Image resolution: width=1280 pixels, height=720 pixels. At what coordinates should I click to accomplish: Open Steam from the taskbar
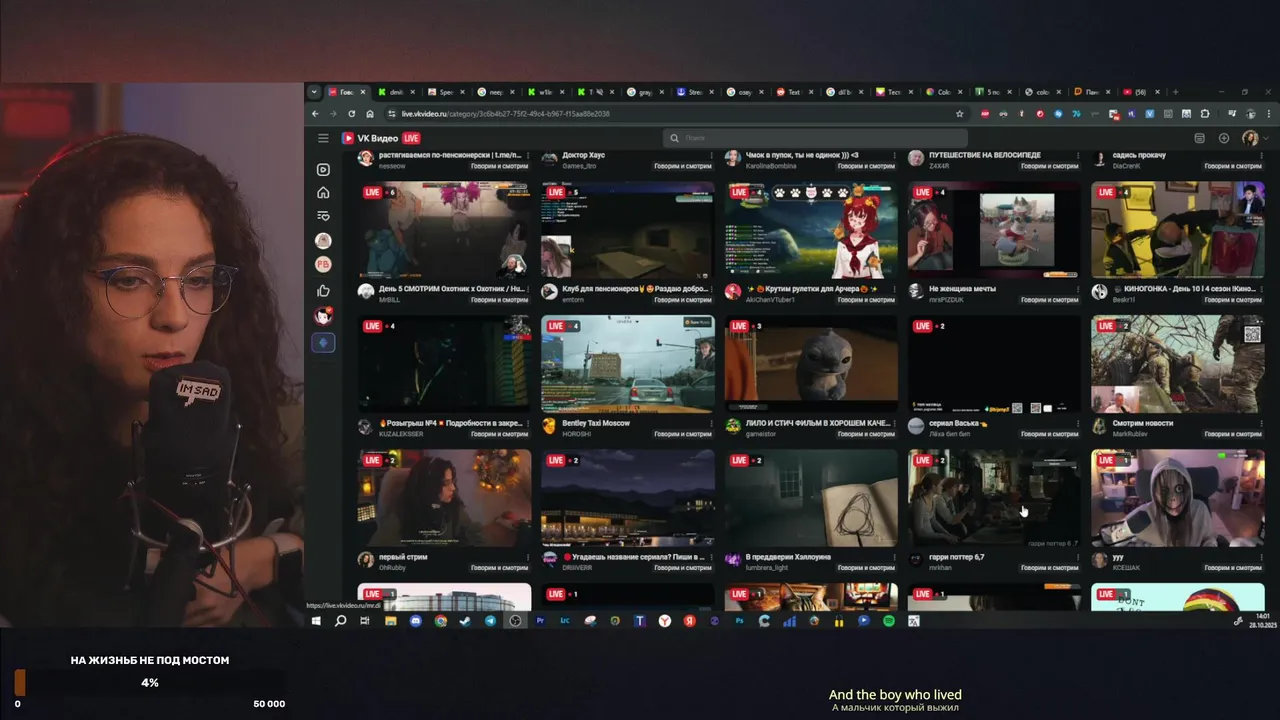465,621
